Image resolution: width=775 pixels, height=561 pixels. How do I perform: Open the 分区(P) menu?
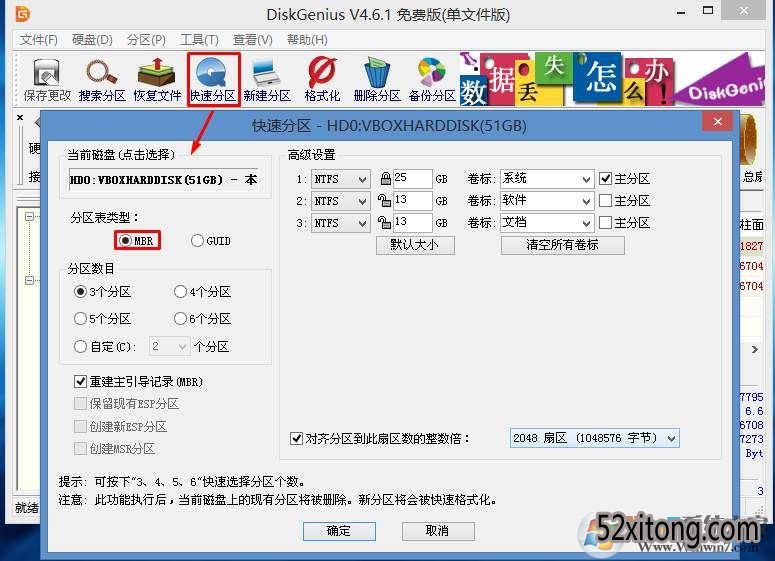[x=146, y=40]
